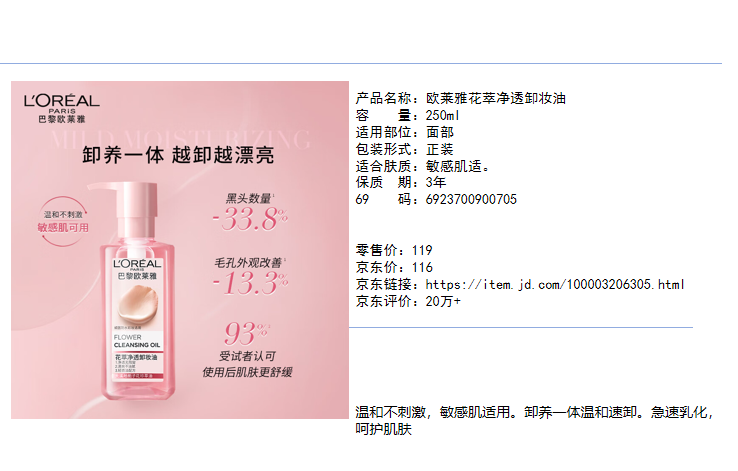Click the 受试者认可 caption under 93%

pos(247,356)
